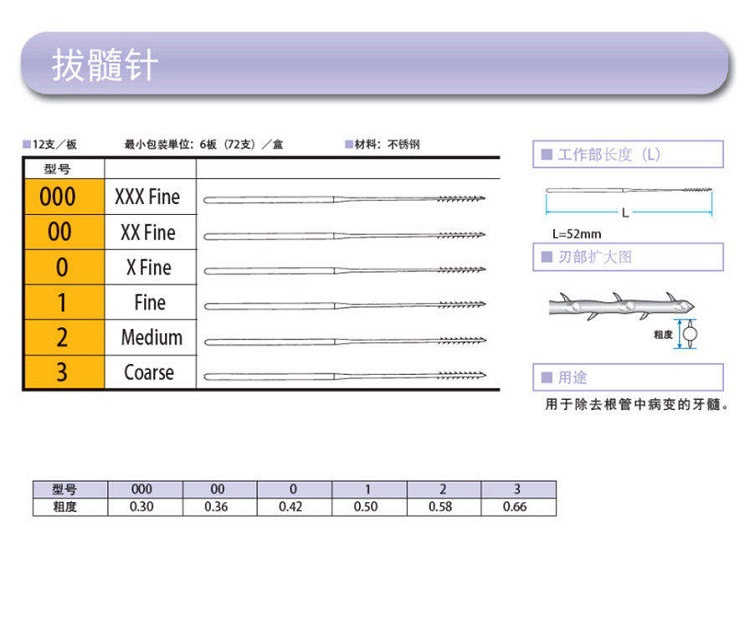Image resolution: width=750 pixels, height=620 pixels.
Task: Click the X Fine label
Action: point(149,267)
